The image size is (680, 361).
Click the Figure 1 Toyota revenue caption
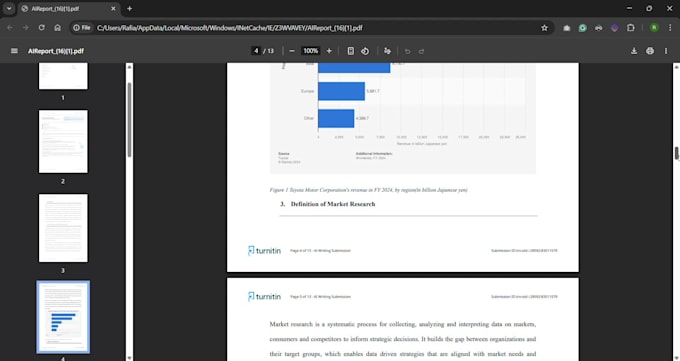pos(368,190)
